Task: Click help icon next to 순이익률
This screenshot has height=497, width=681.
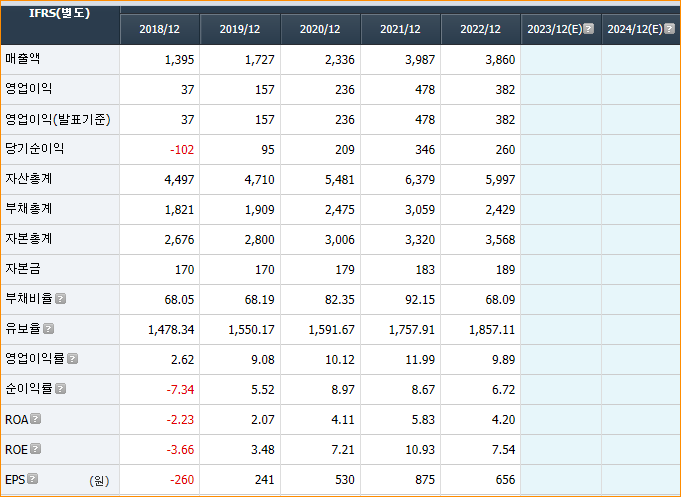Action: (61, 389)
